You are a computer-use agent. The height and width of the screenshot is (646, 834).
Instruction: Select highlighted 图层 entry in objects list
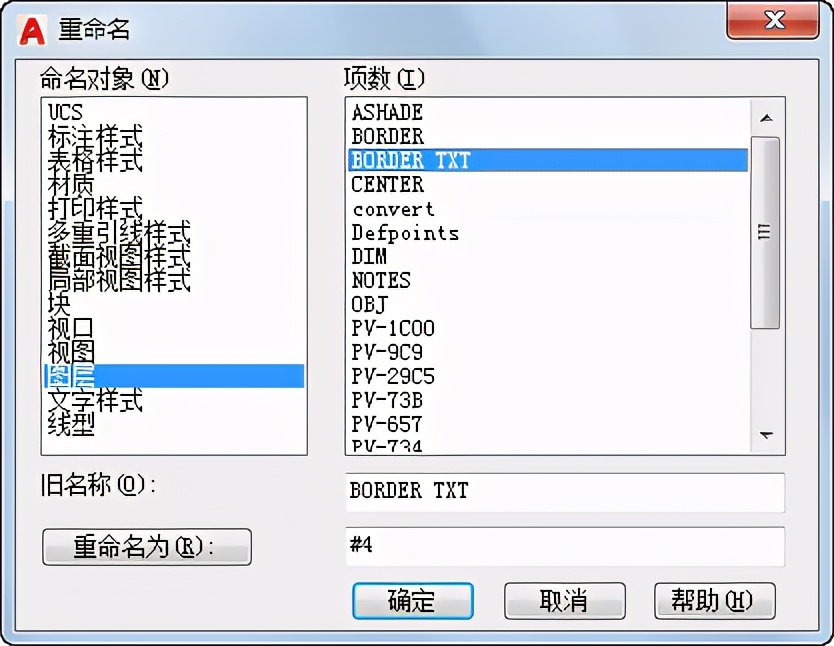174,375
